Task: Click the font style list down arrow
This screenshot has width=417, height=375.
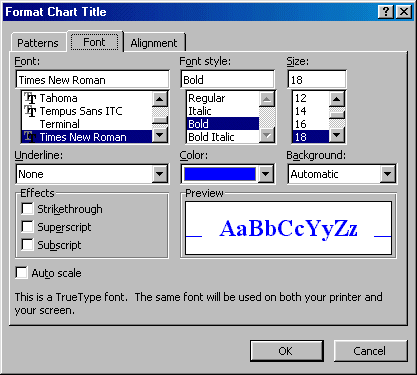Action: [x=267, y=135]
